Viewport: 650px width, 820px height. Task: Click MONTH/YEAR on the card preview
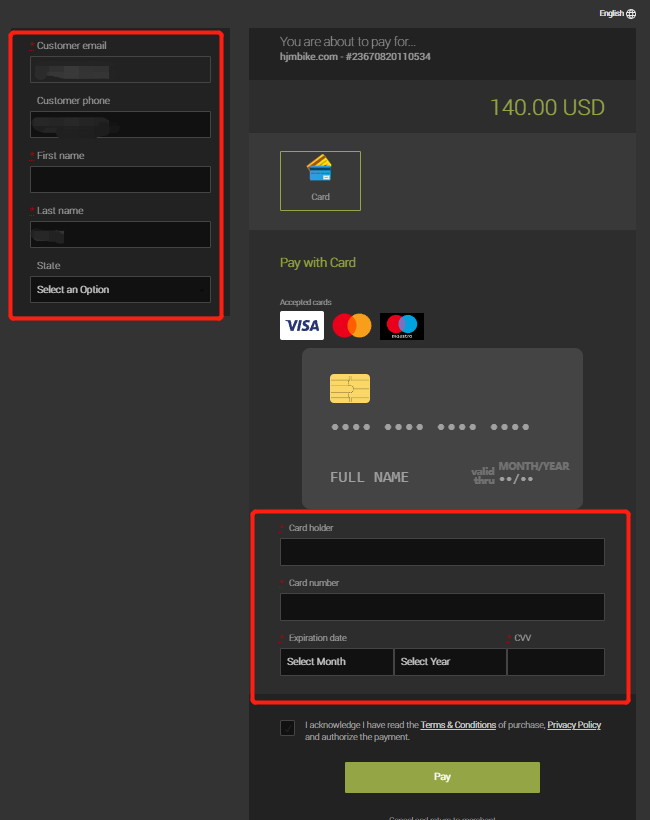pyautogui.click(x=533, y=466)
